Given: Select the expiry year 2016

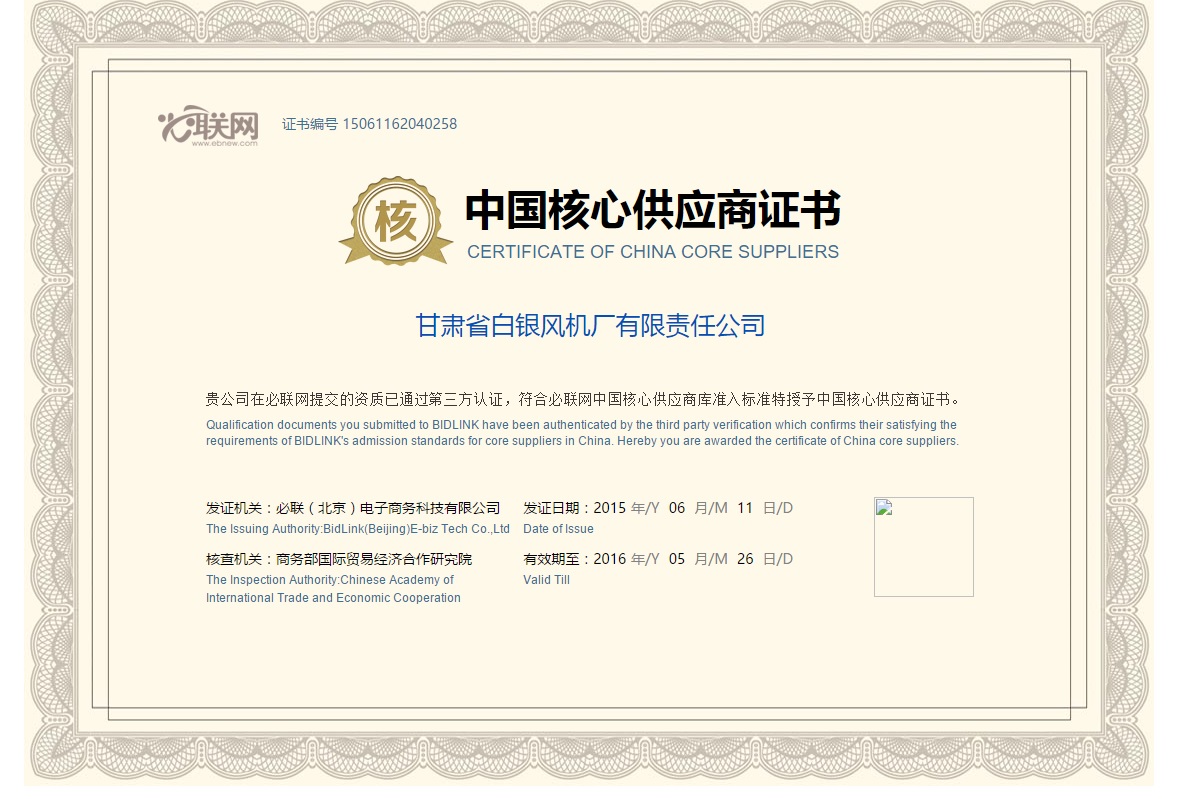Looking at the screenshot, I should [x=610, y=559].
